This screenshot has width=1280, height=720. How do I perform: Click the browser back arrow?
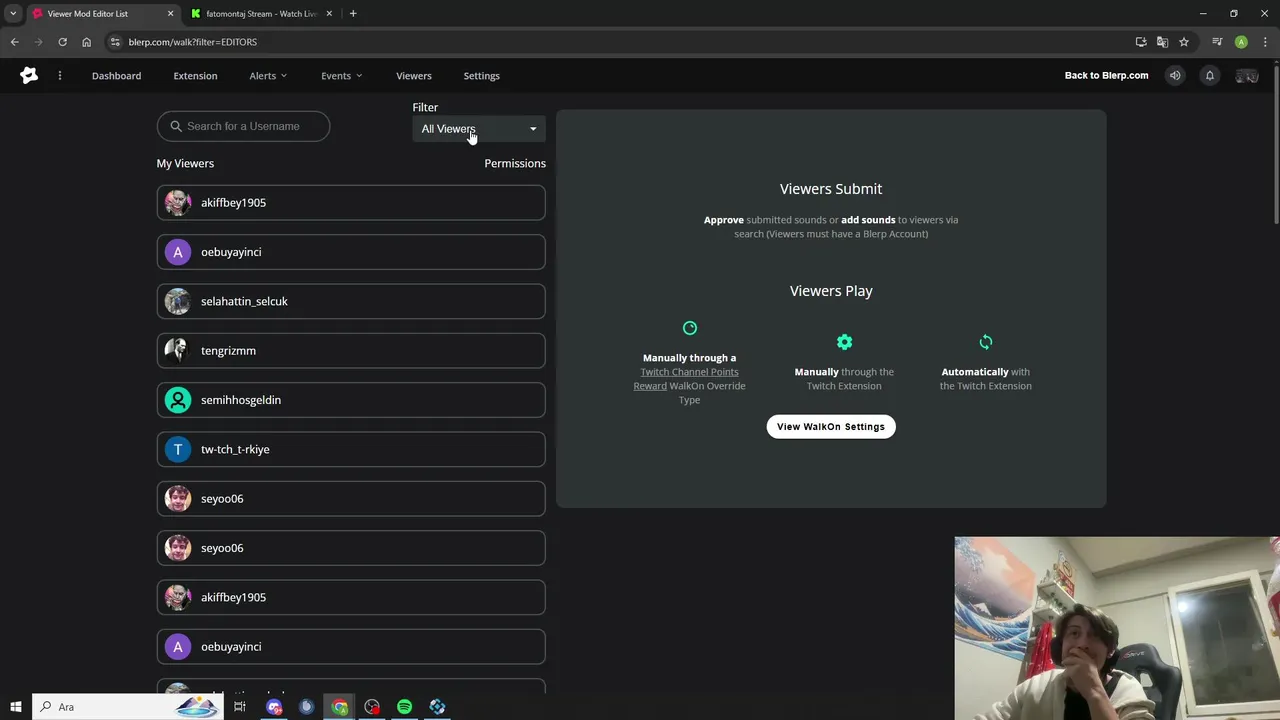coord(14,42)
